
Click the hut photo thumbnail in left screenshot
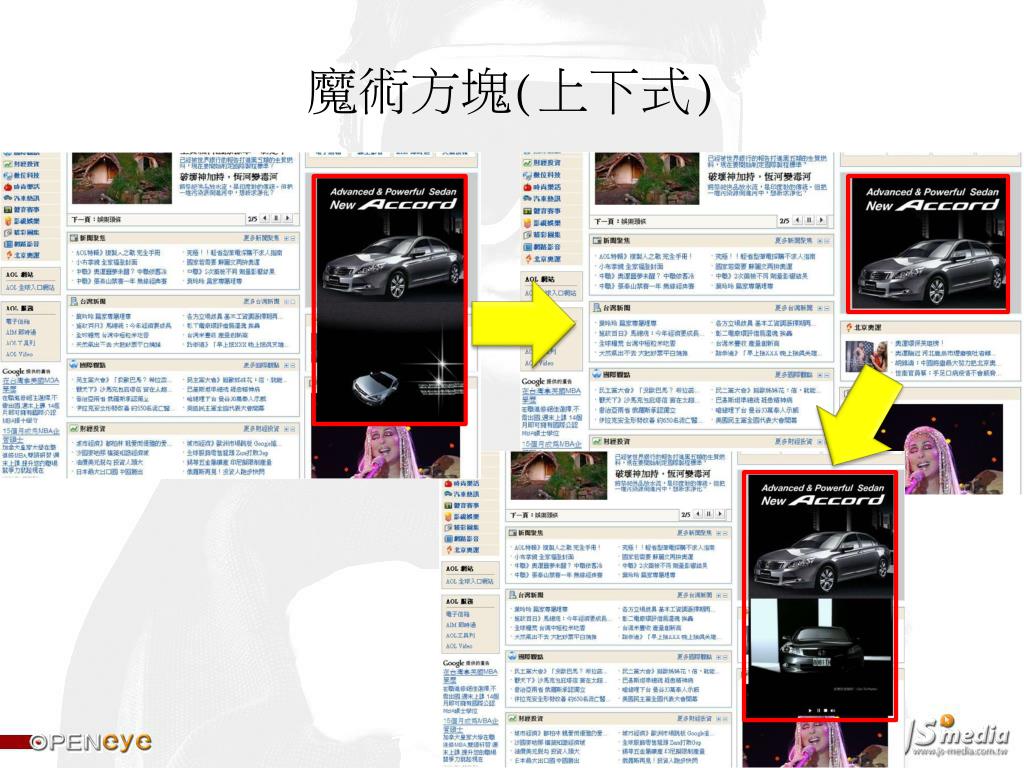coord(121,178)
